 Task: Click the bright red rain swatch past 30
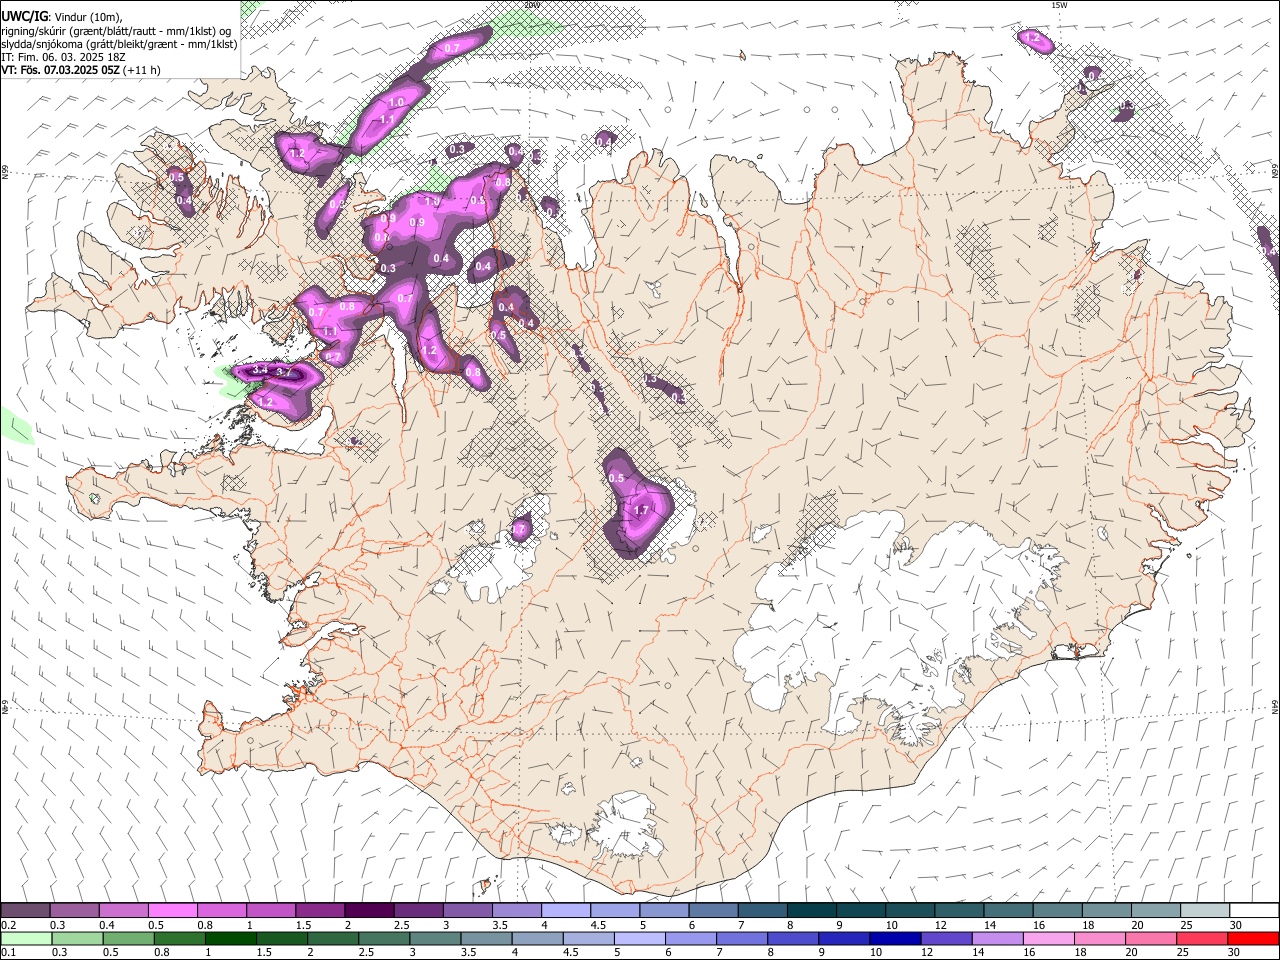click(x=1252, y=938)
